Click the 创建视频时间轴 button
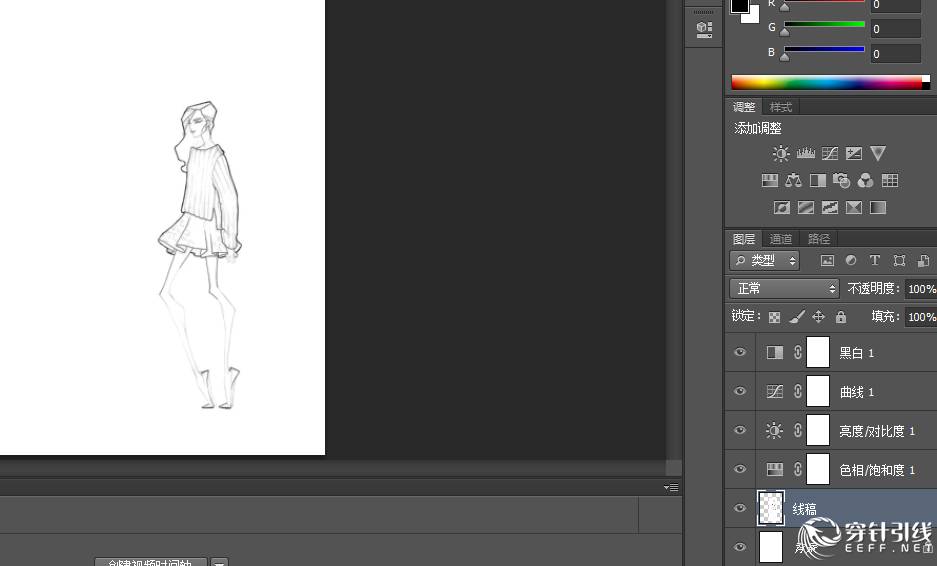Image resolution: width=937 pixels, height=566 pixels. pos(151,562)
